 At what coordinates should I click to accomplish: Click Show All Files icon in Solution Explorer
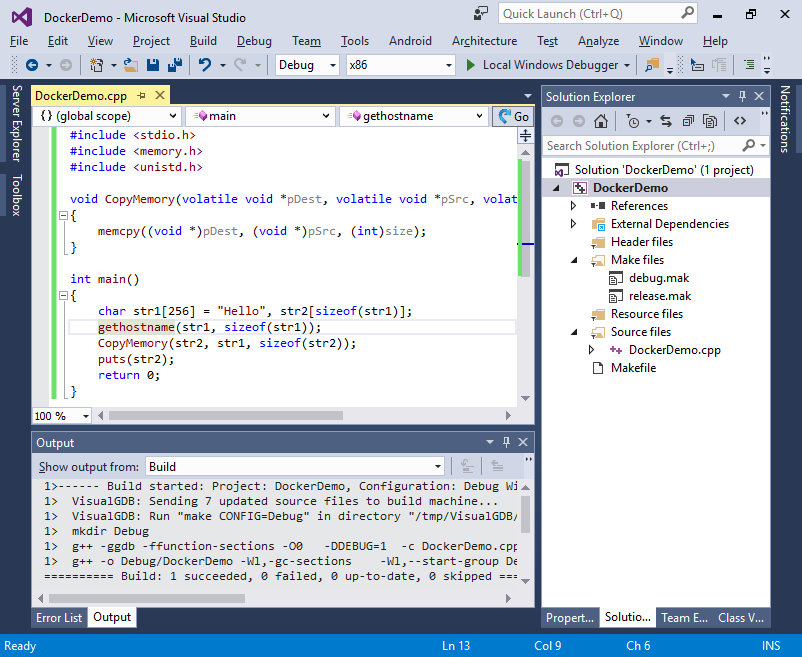[710, 121]
